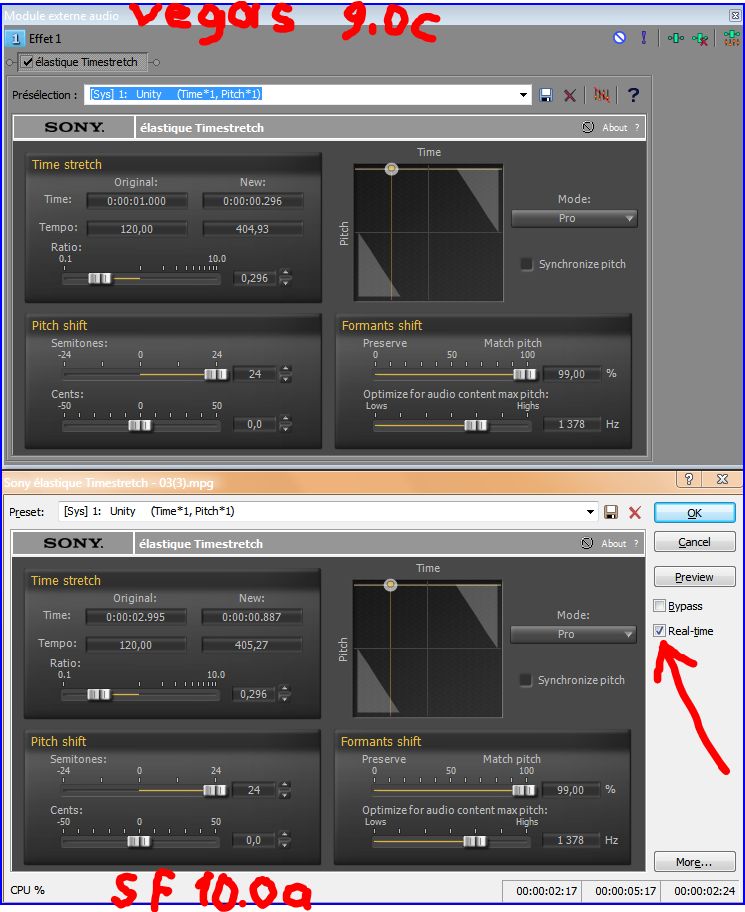Click Semitones slider handle in Vegas window

[x=216, y=375]
